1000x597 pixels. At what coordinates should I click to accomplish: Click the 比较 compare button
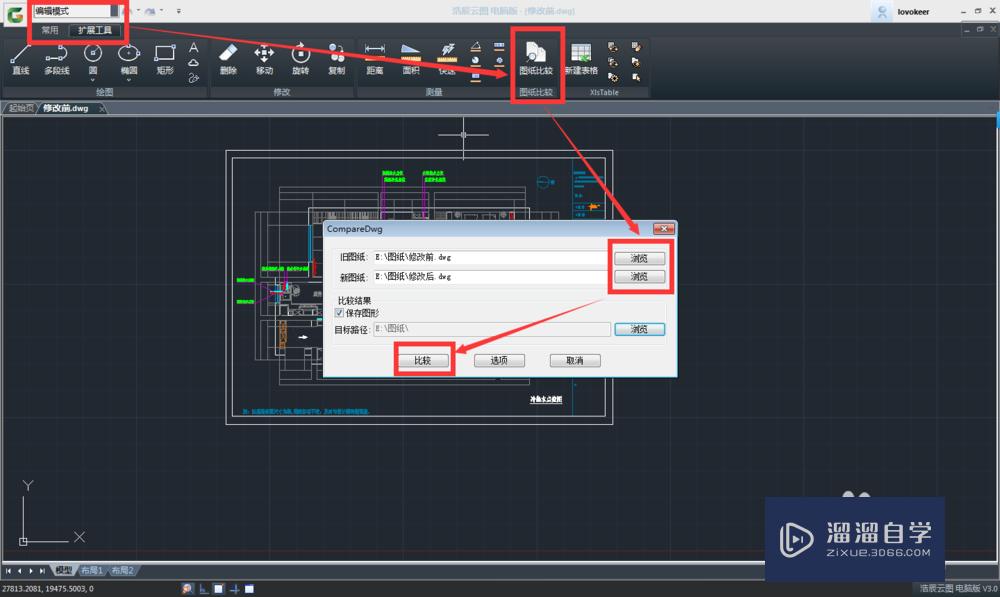(423, 361)
